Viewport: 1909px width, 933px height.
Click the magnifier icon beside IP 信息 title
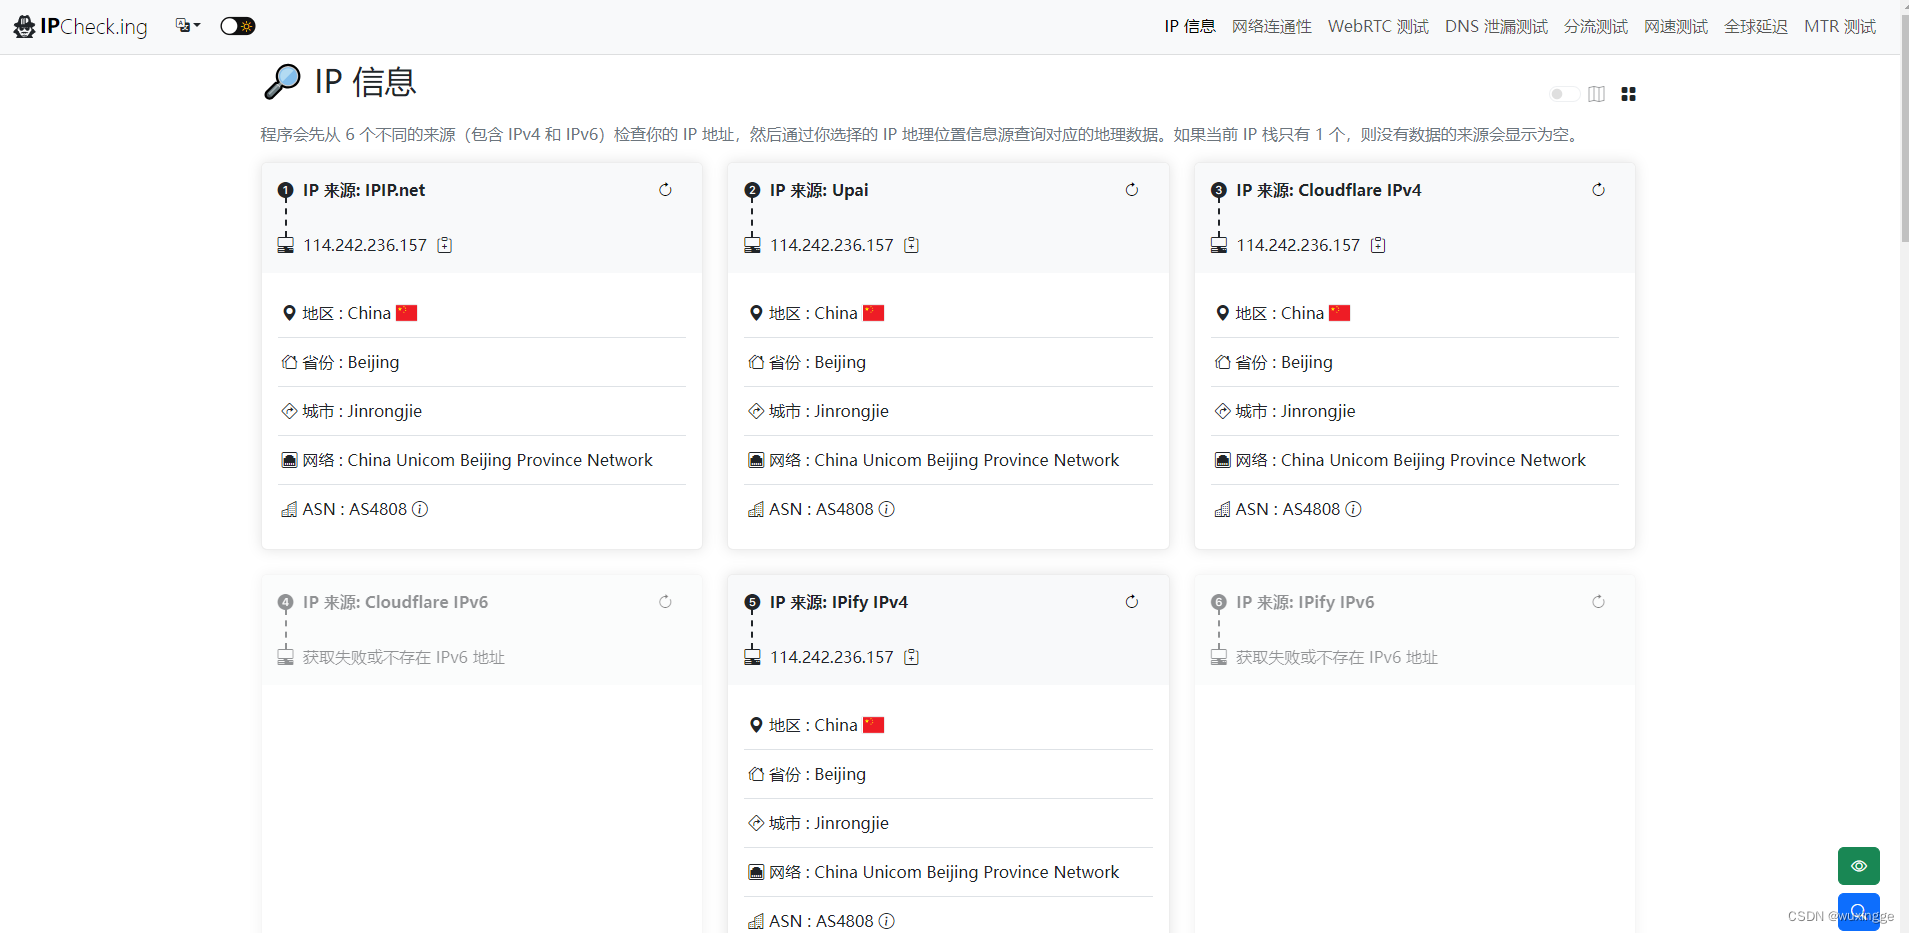(x=282, y=82)
